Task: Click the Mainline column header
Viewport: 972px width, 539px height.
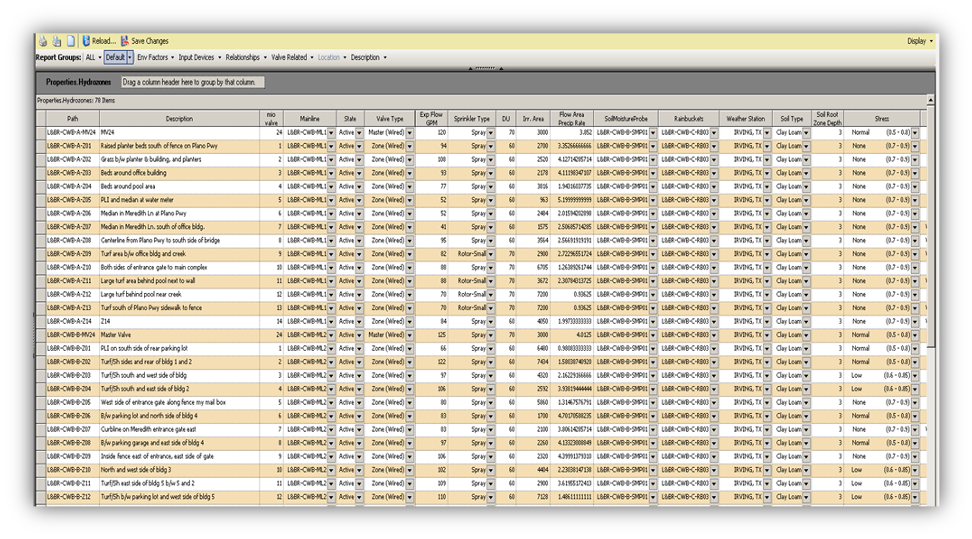Action: tap(310, 118)
